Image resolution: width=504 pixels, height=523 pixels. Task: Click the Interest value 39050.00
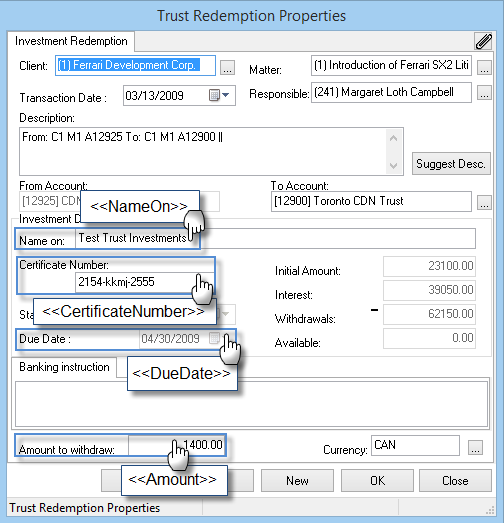[429, 291]
